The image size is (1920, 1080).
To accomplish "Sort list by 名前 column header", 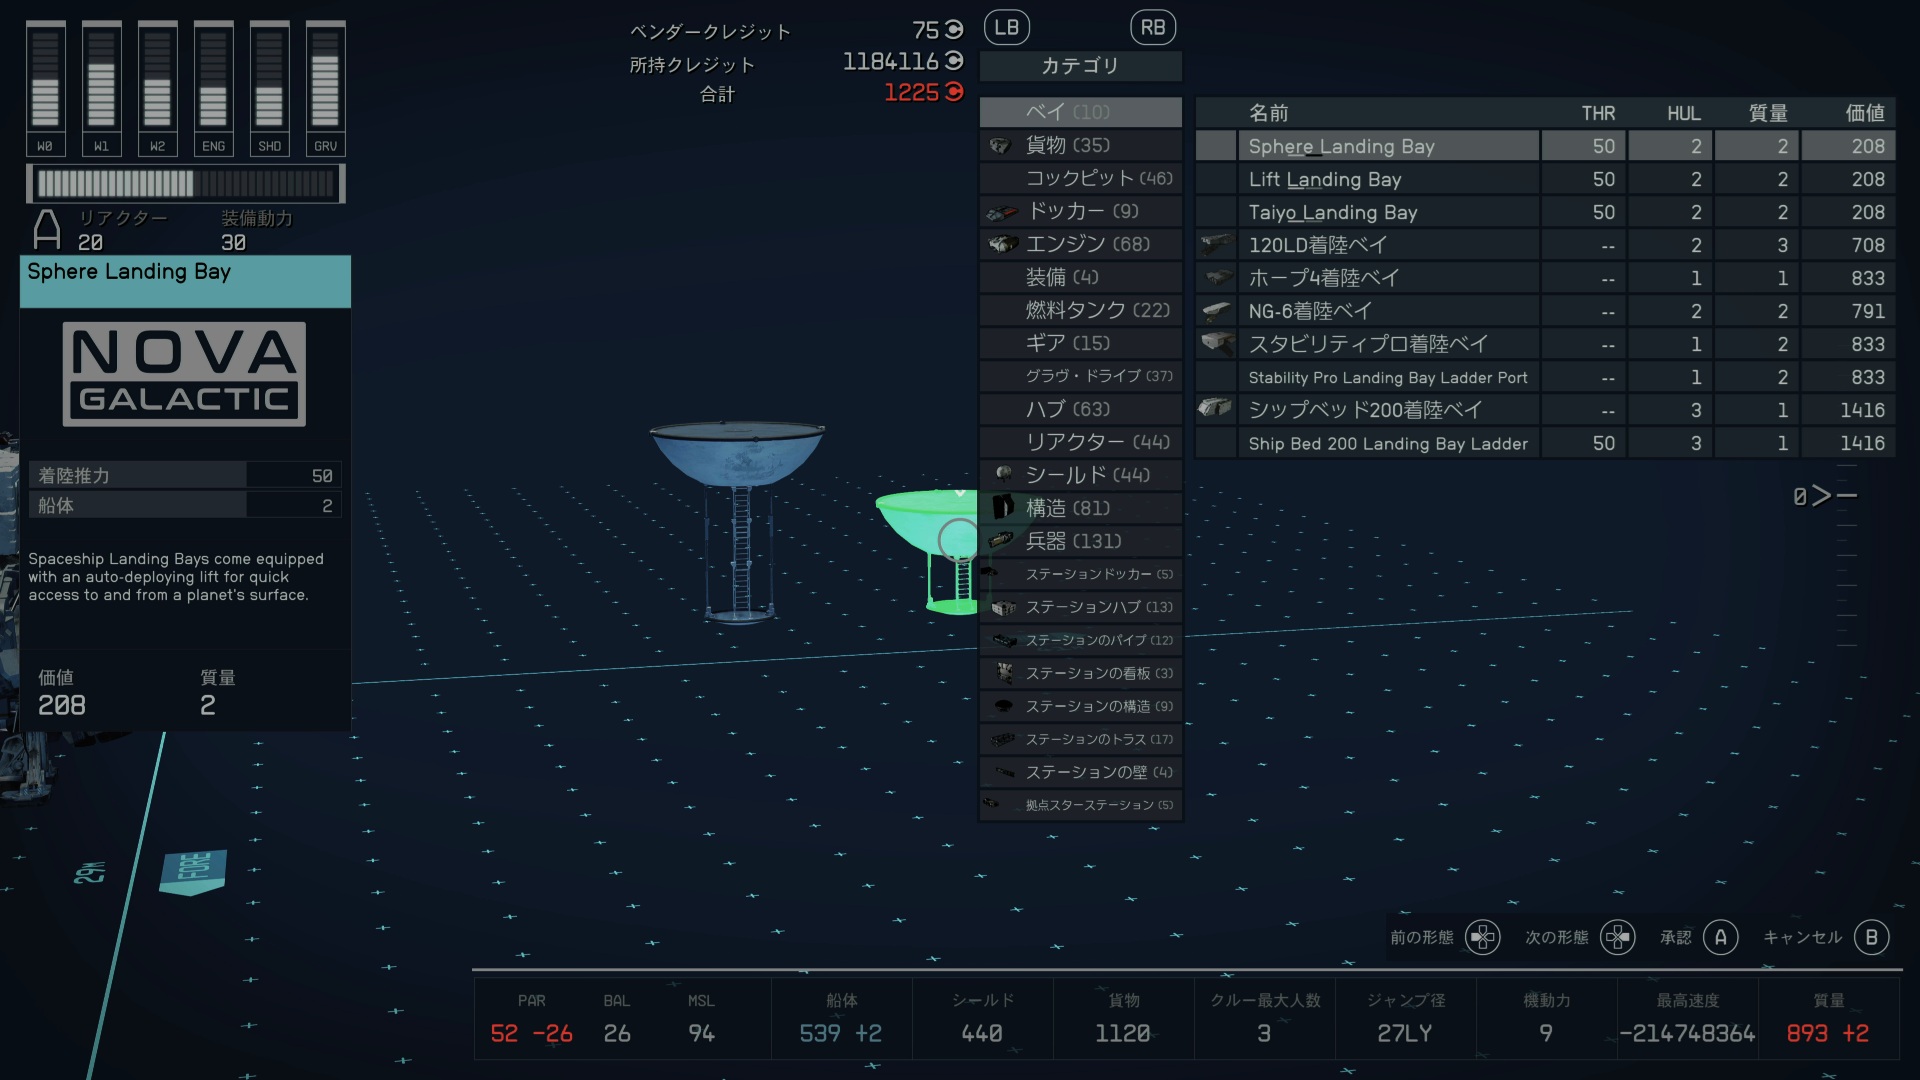I will click(x=1268, y=113).
